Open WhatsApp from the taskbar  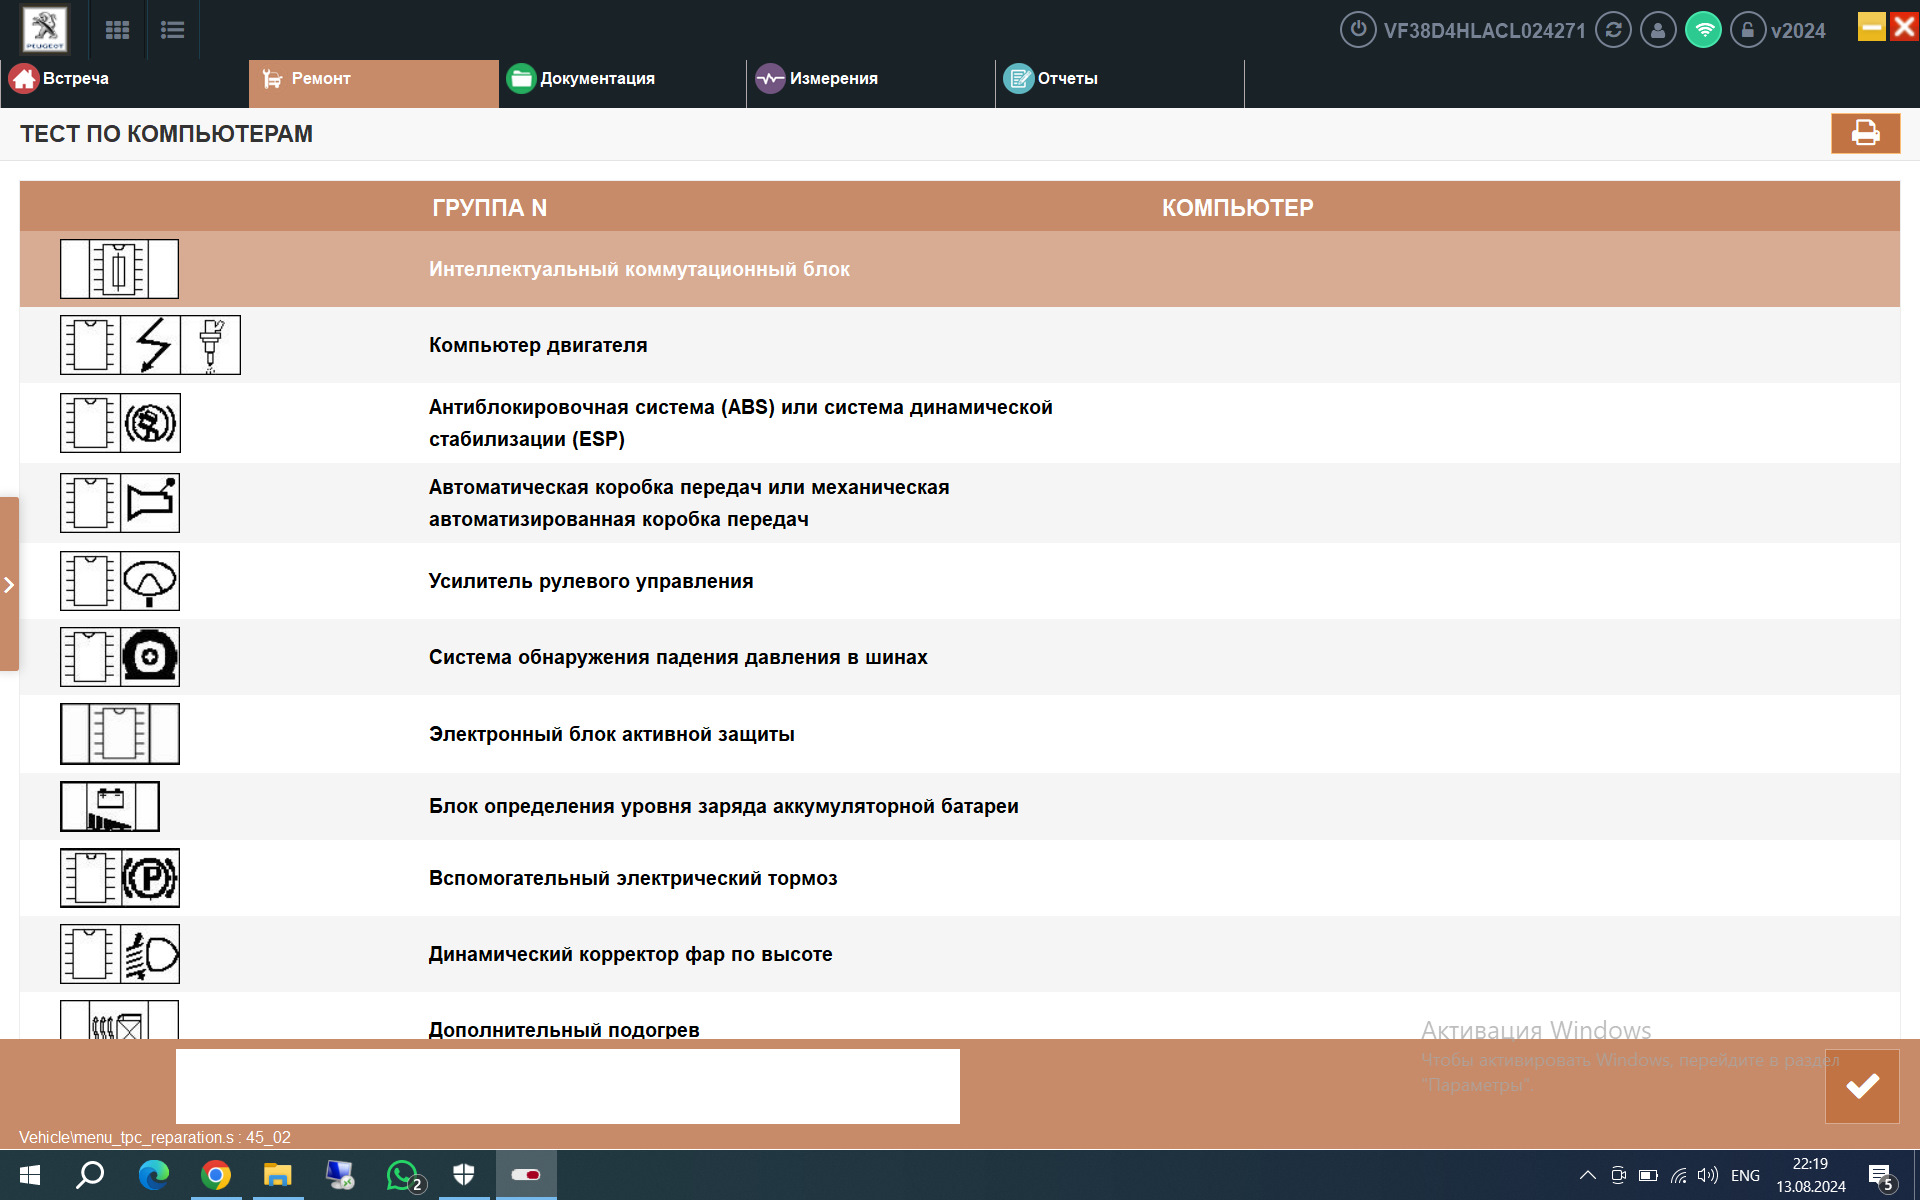(402, 1175)
